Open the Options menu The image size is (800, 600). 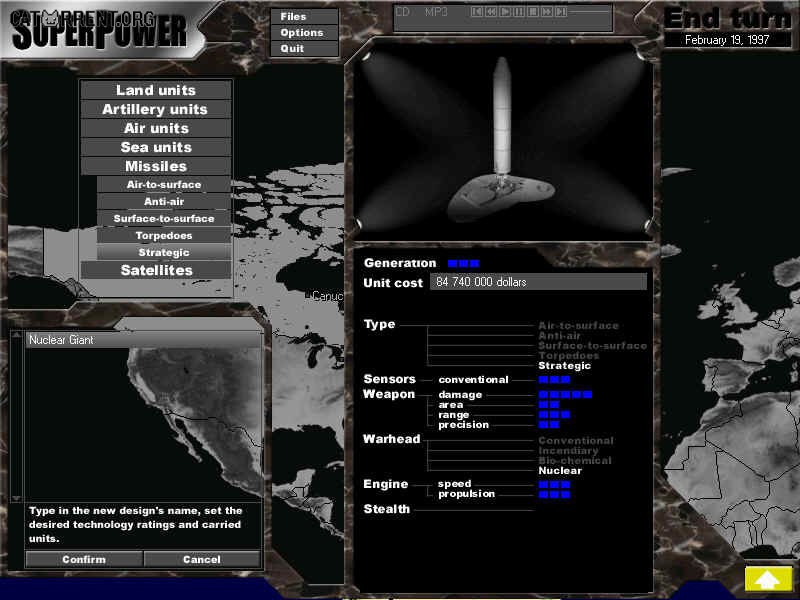(x=304, y=33)
